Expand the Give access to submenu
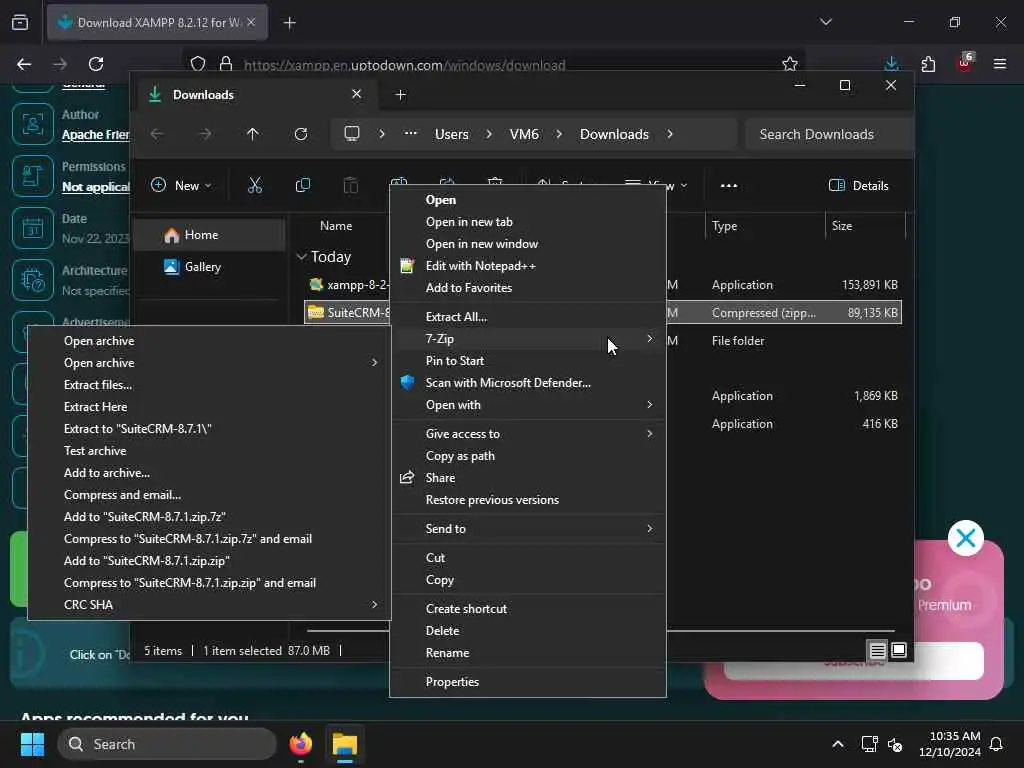 point(528,434)
